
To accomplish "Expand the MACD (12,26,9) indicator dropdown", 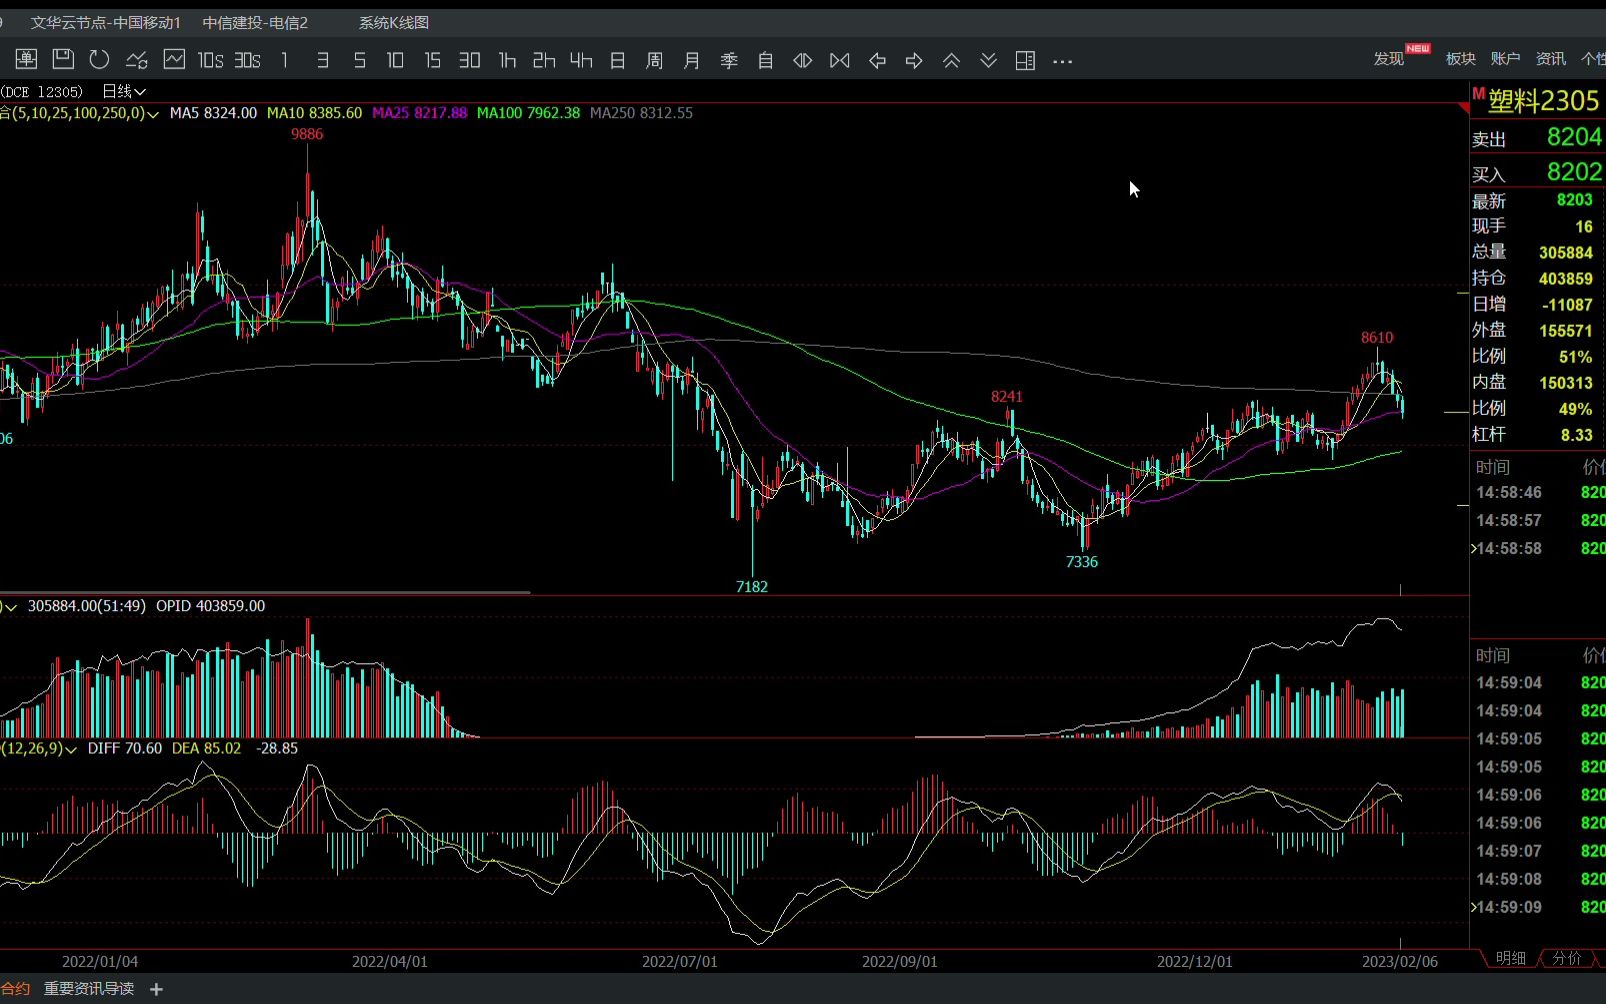I will click(71, 749).
